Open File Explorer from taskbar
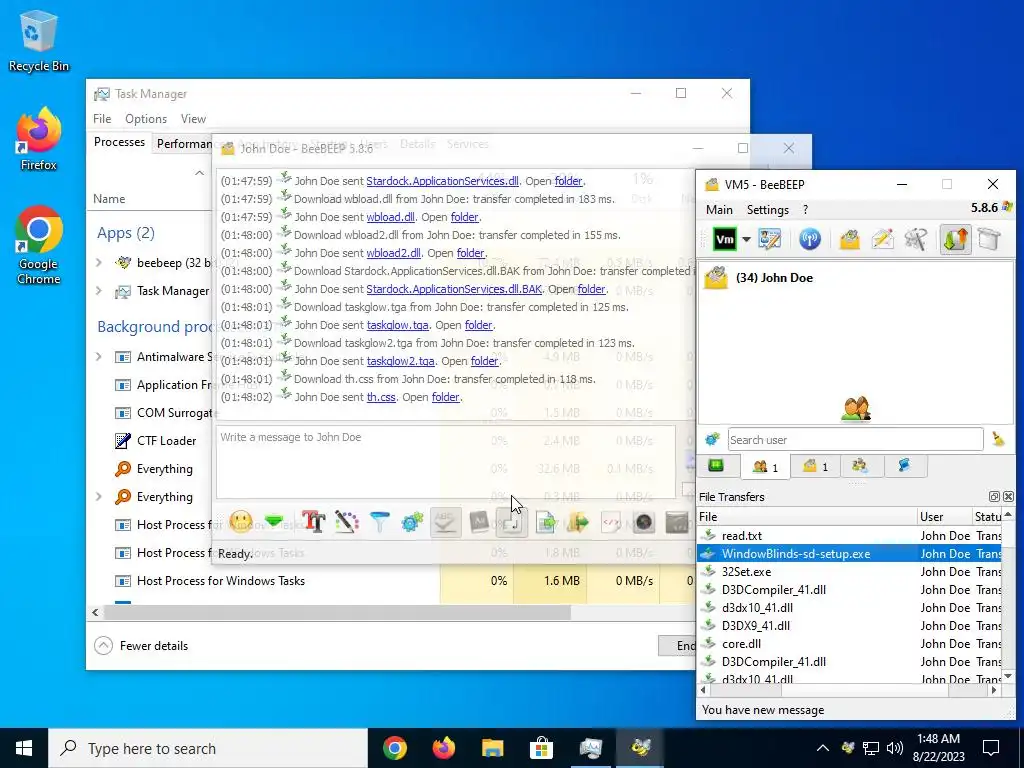This screenshot has height=768, width=1024. coord(492,748)
